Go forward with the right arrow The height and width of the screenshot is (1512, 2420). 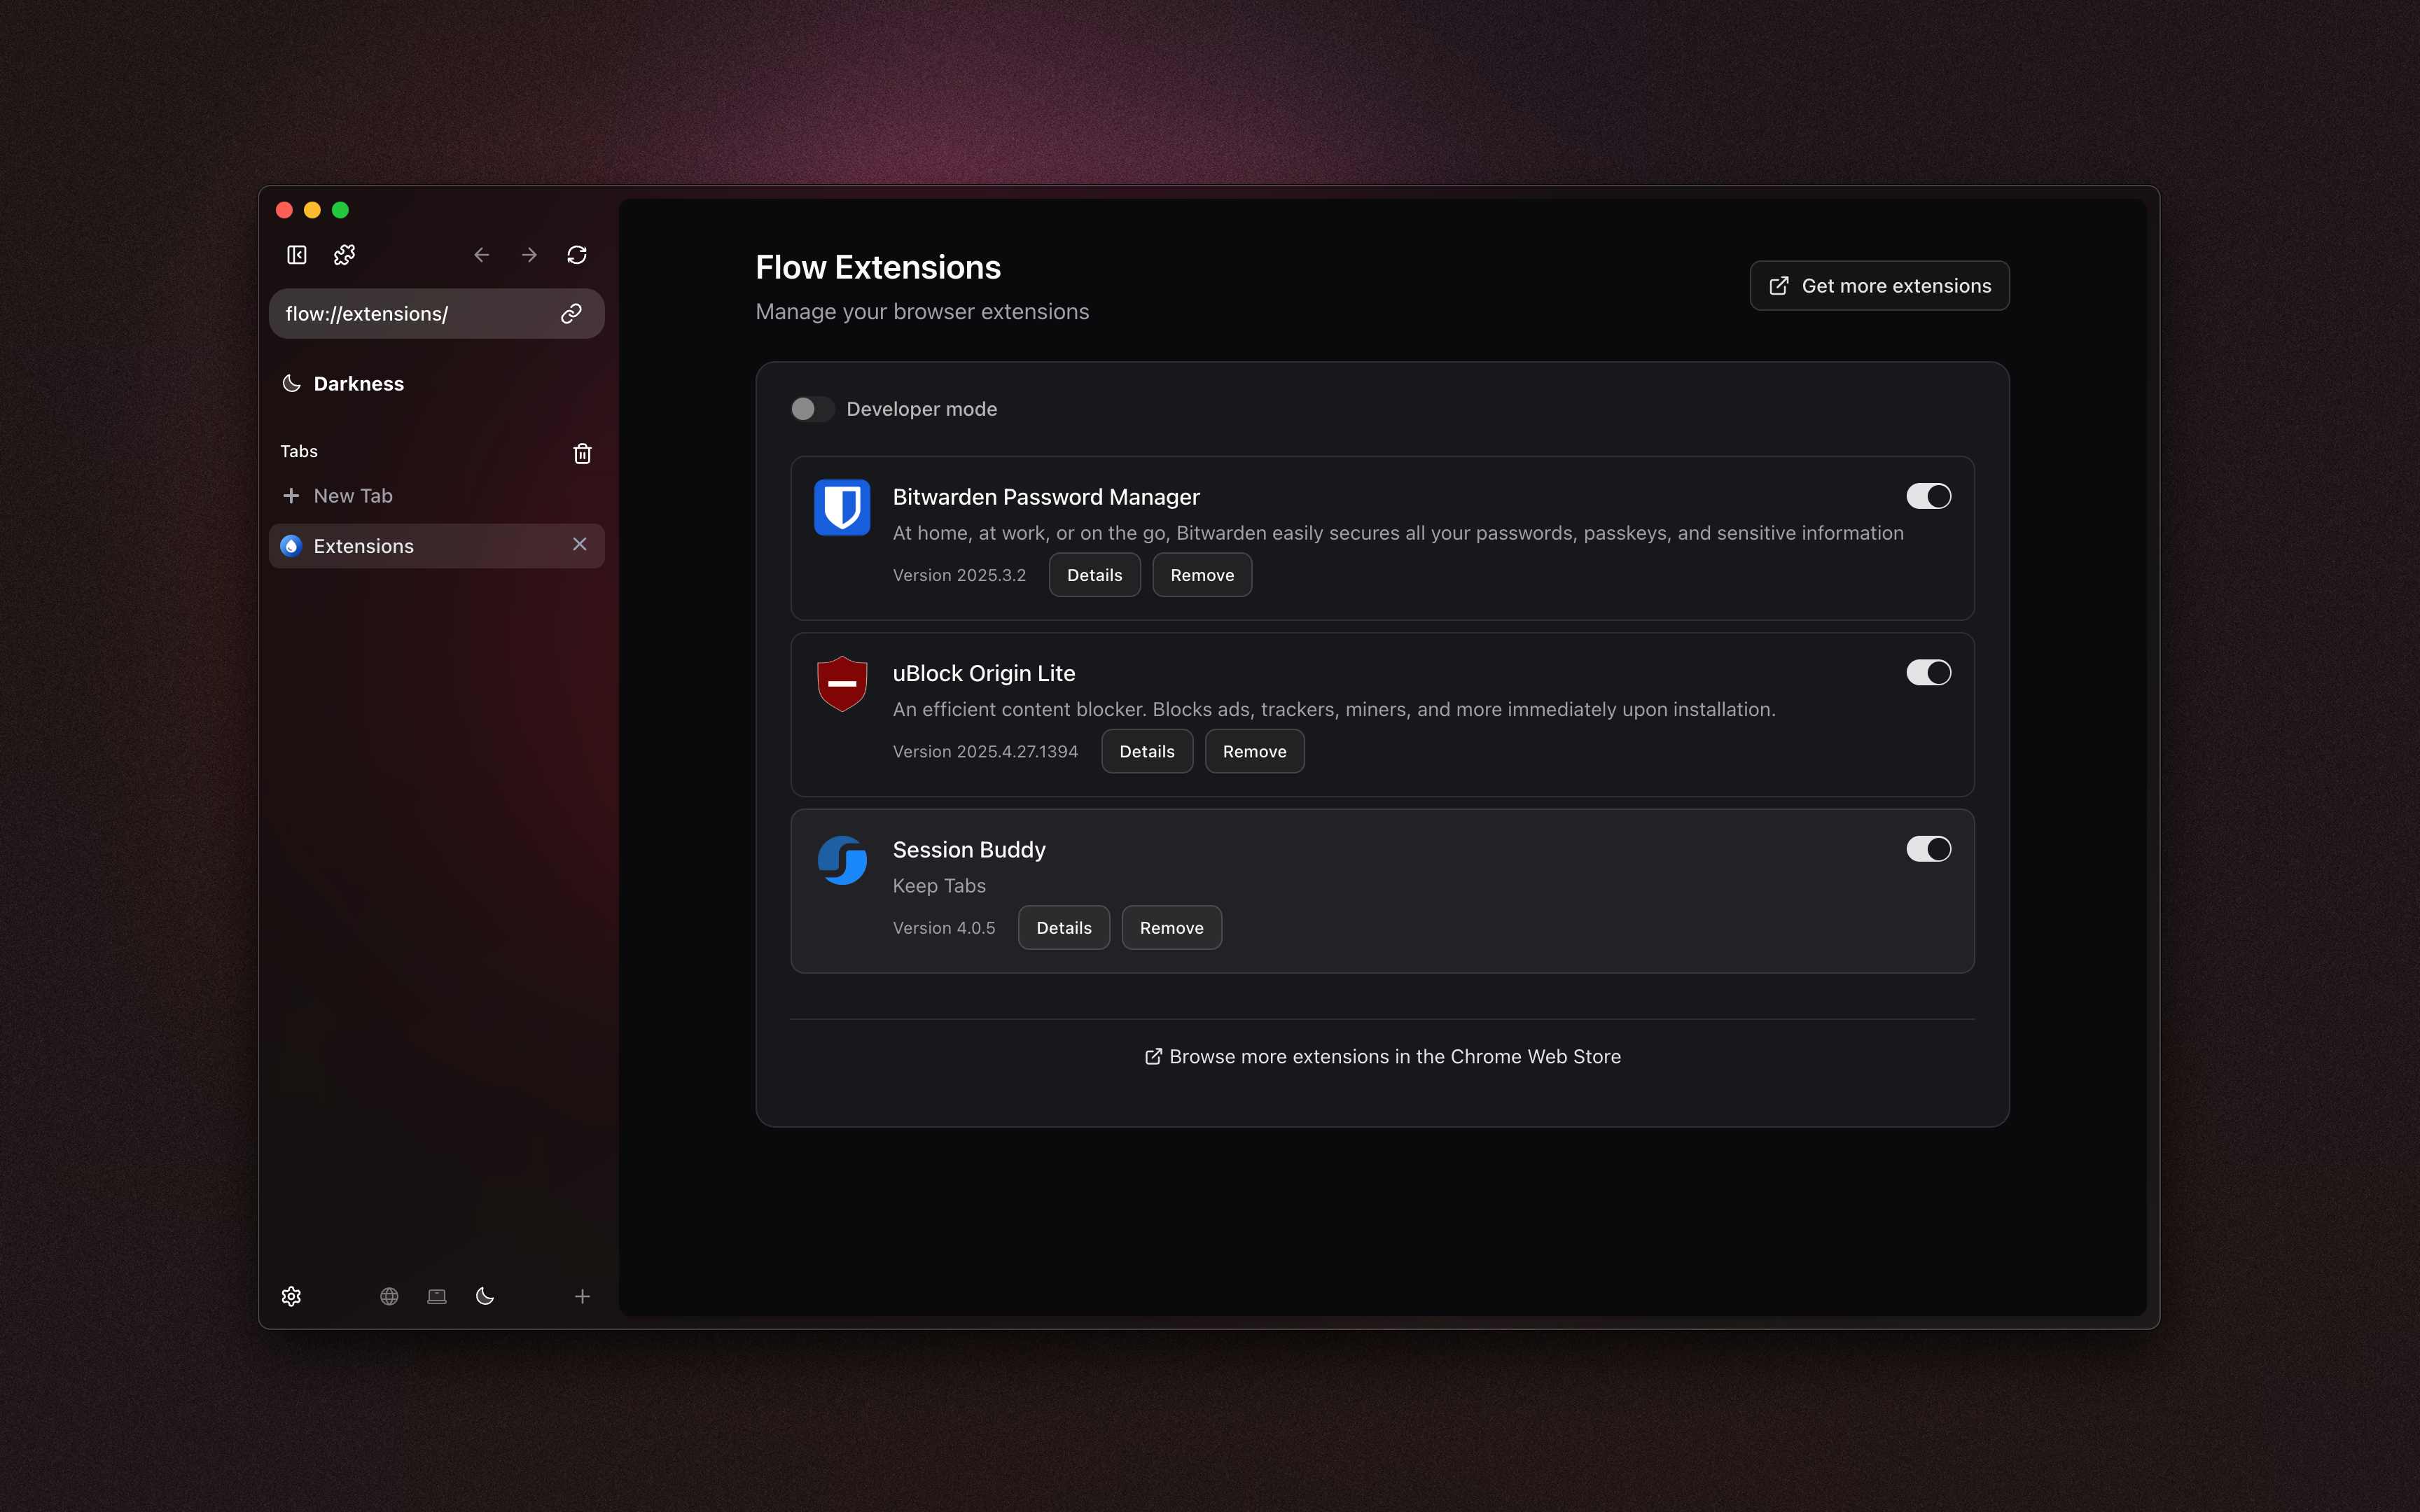click(529, 255)
